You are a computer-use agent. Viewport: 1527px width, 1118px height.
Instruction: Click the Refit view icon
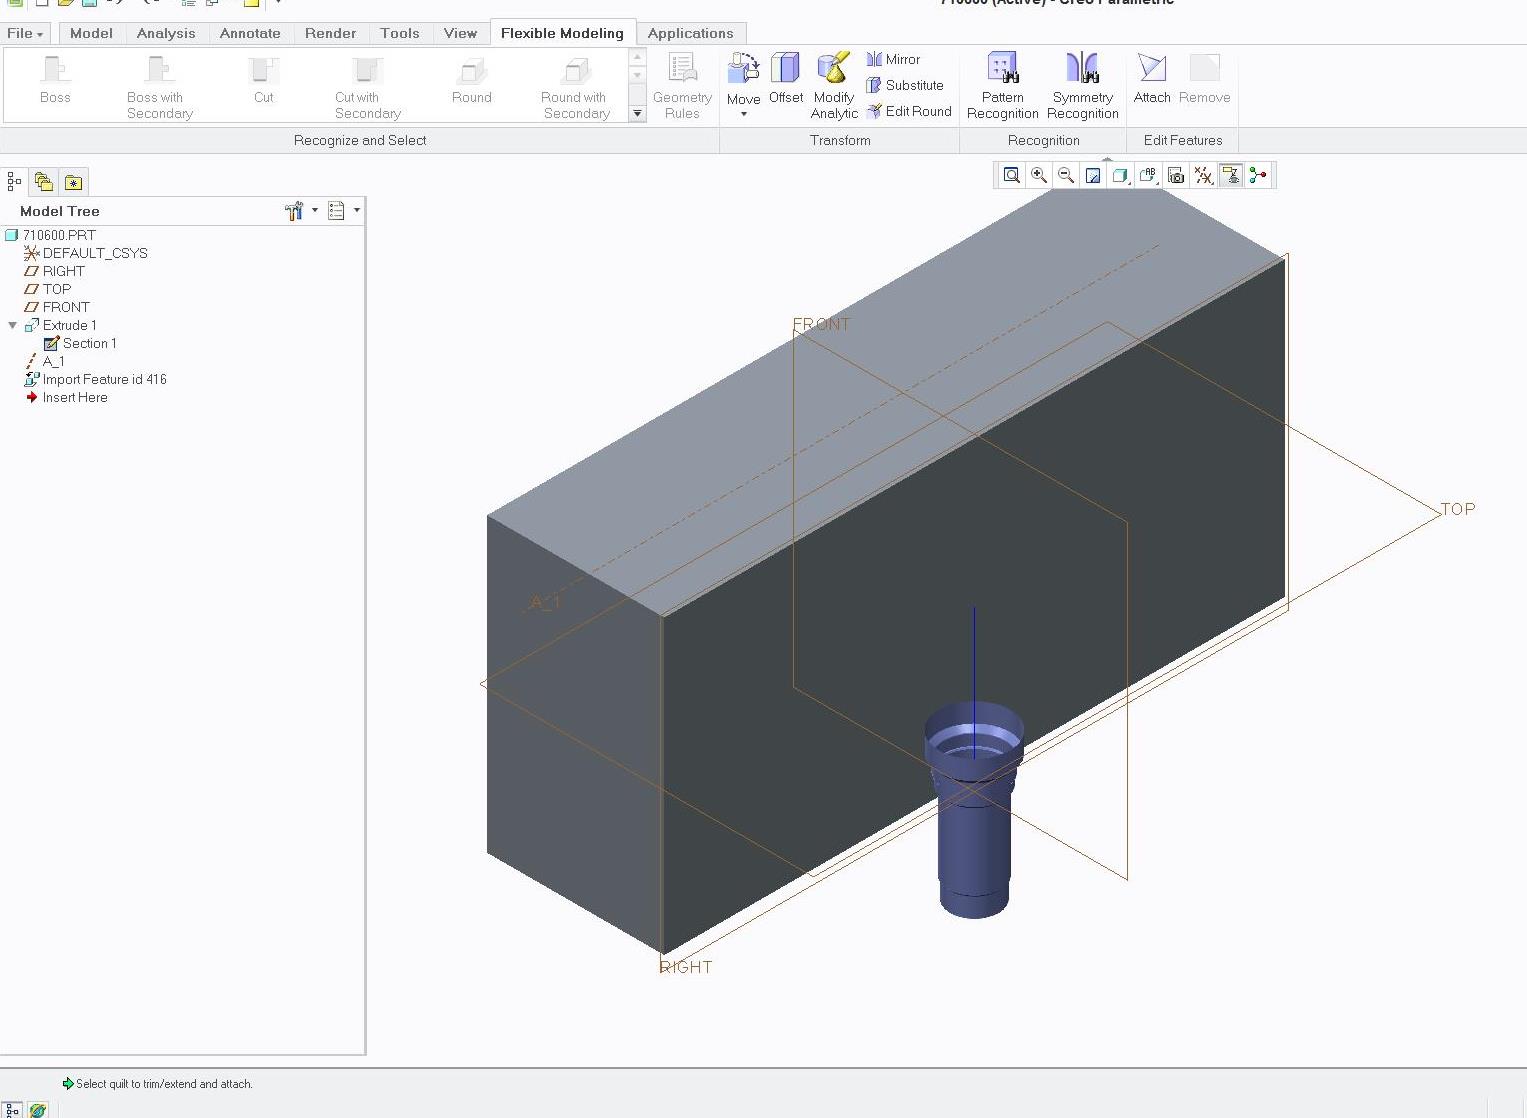[x=1012, y=175]
